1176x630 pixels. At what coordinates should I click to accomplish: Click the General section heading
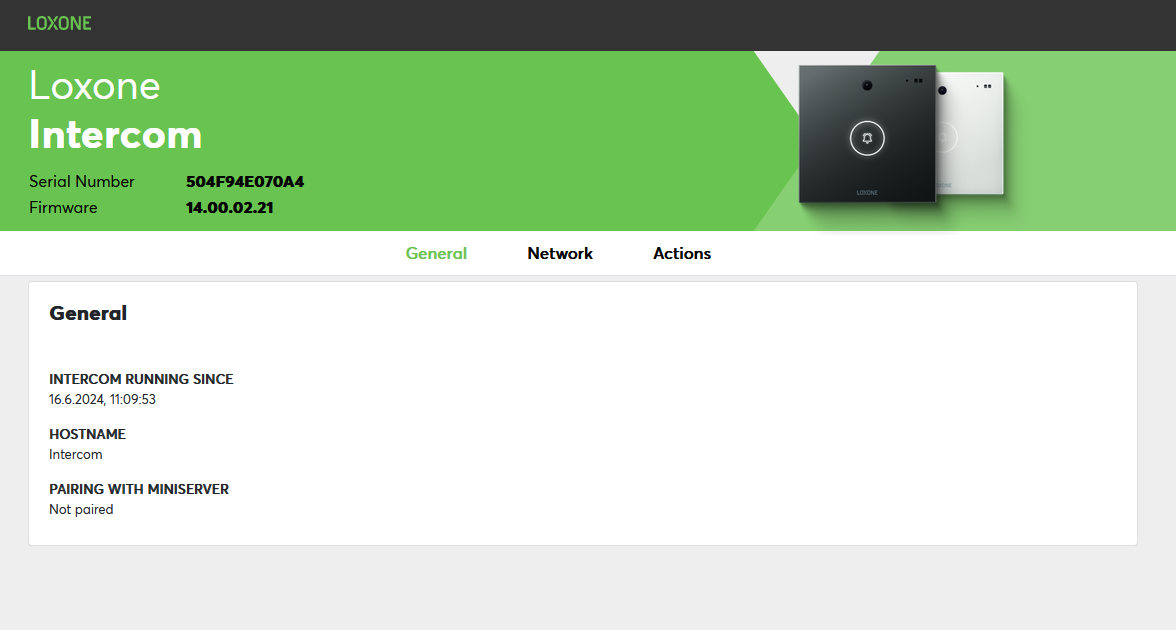point(88,314)
